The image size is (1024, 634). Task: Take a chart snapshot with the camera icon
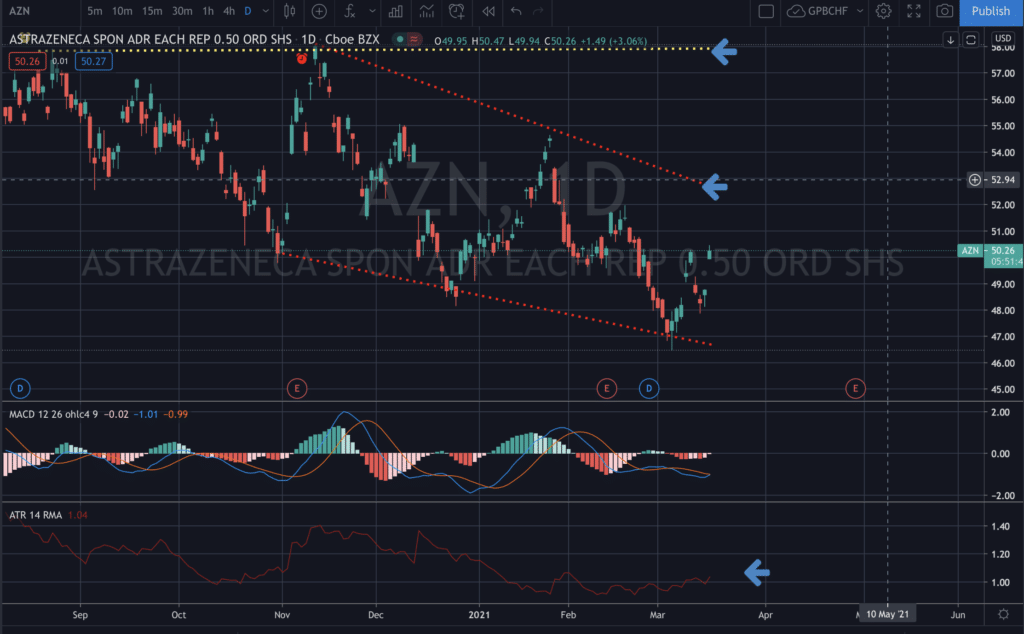(944, 11)
